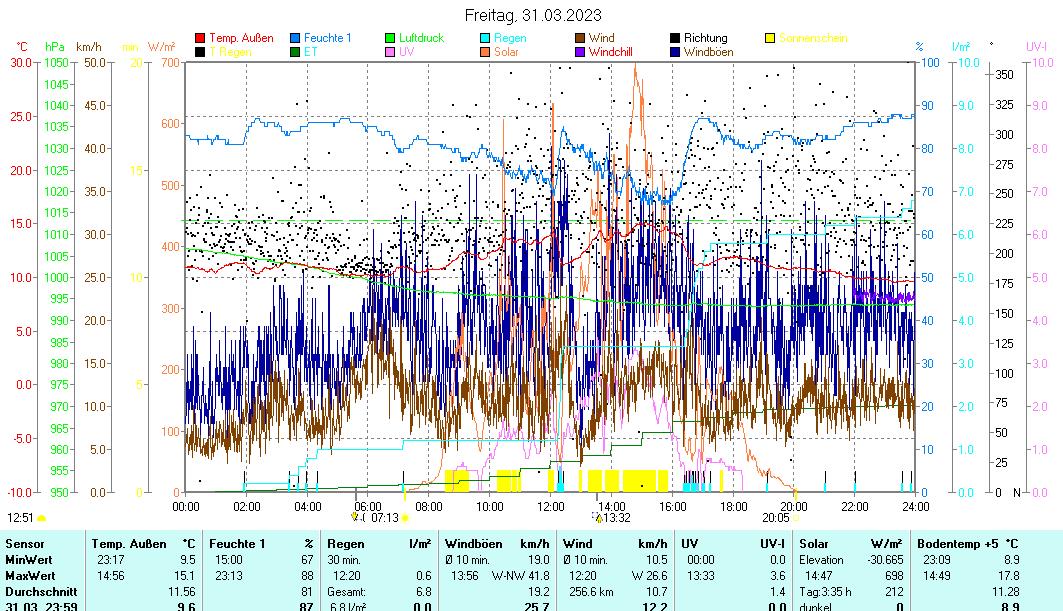Click the purple Windchill legend swatch
1063x611 pixels.
580,52
